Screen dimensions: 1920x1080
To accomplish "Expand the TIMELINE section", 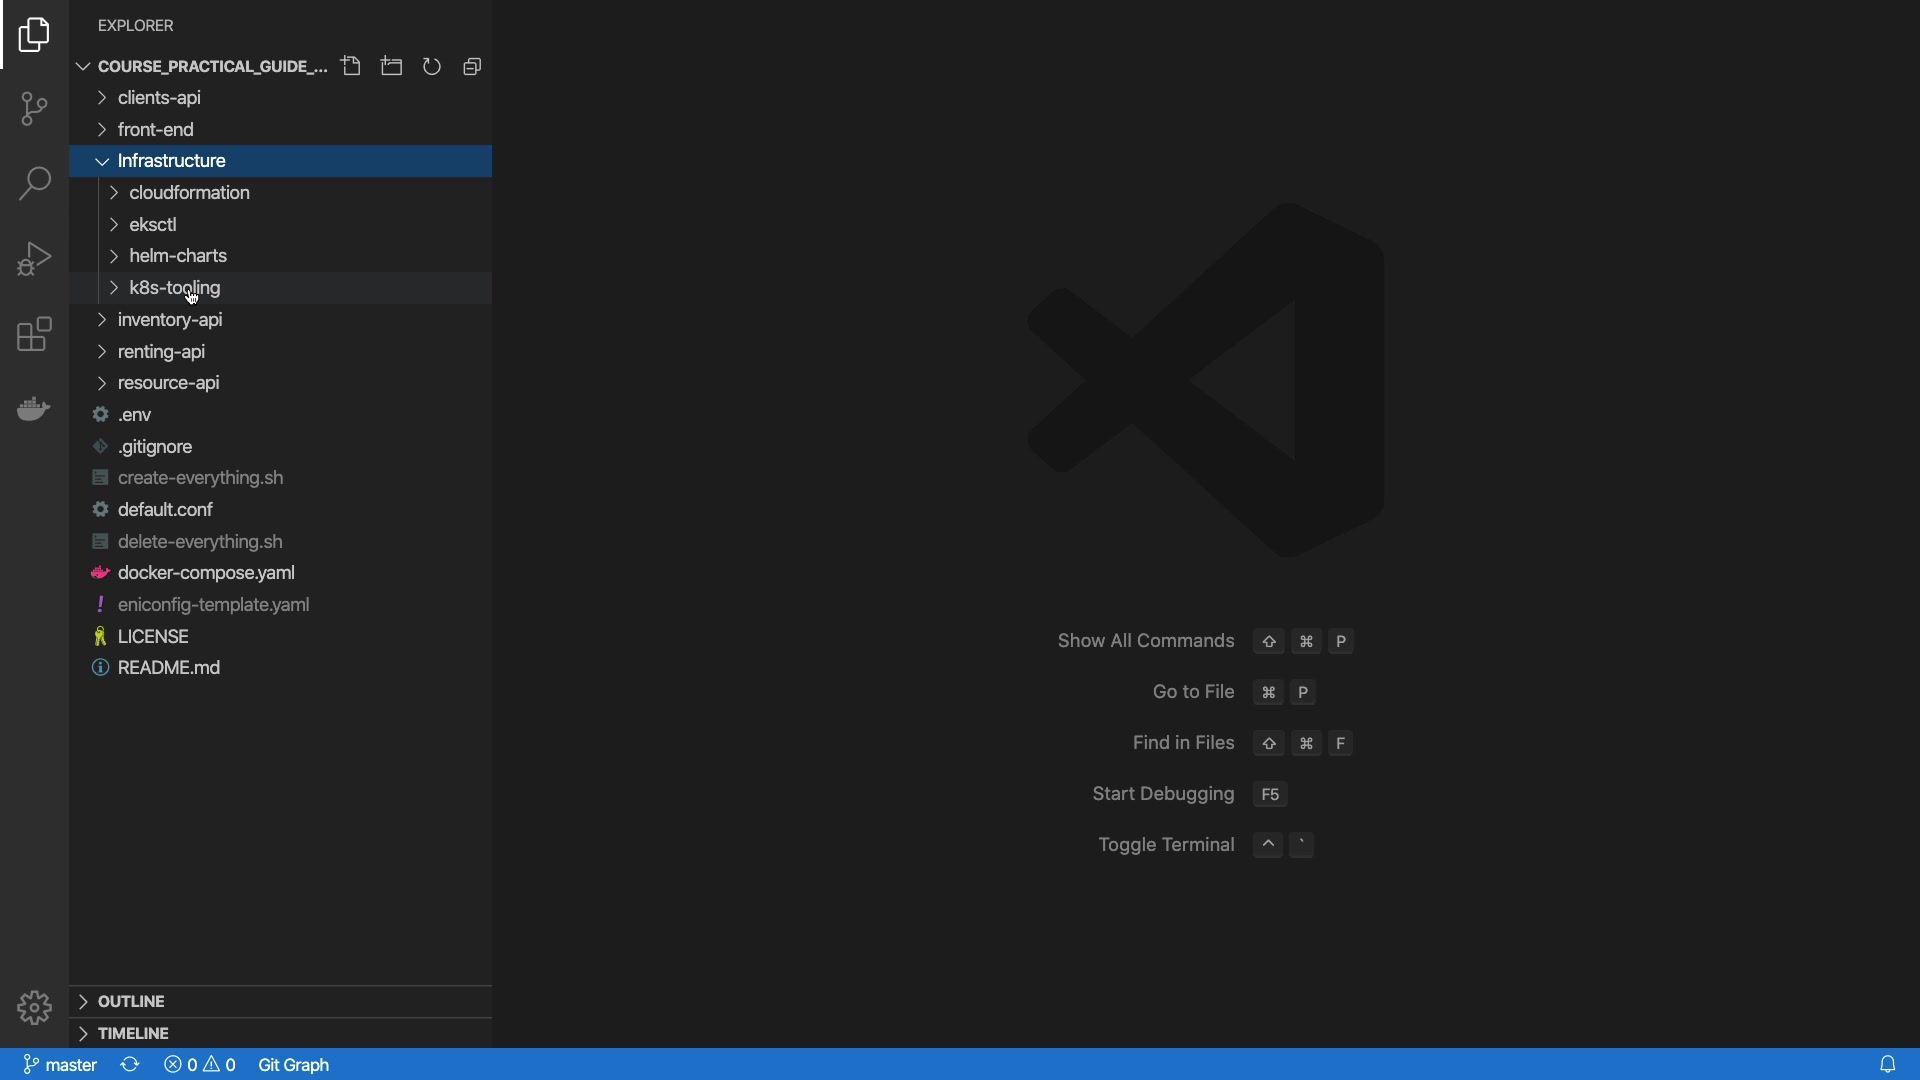I will [x=133, y=1033].
